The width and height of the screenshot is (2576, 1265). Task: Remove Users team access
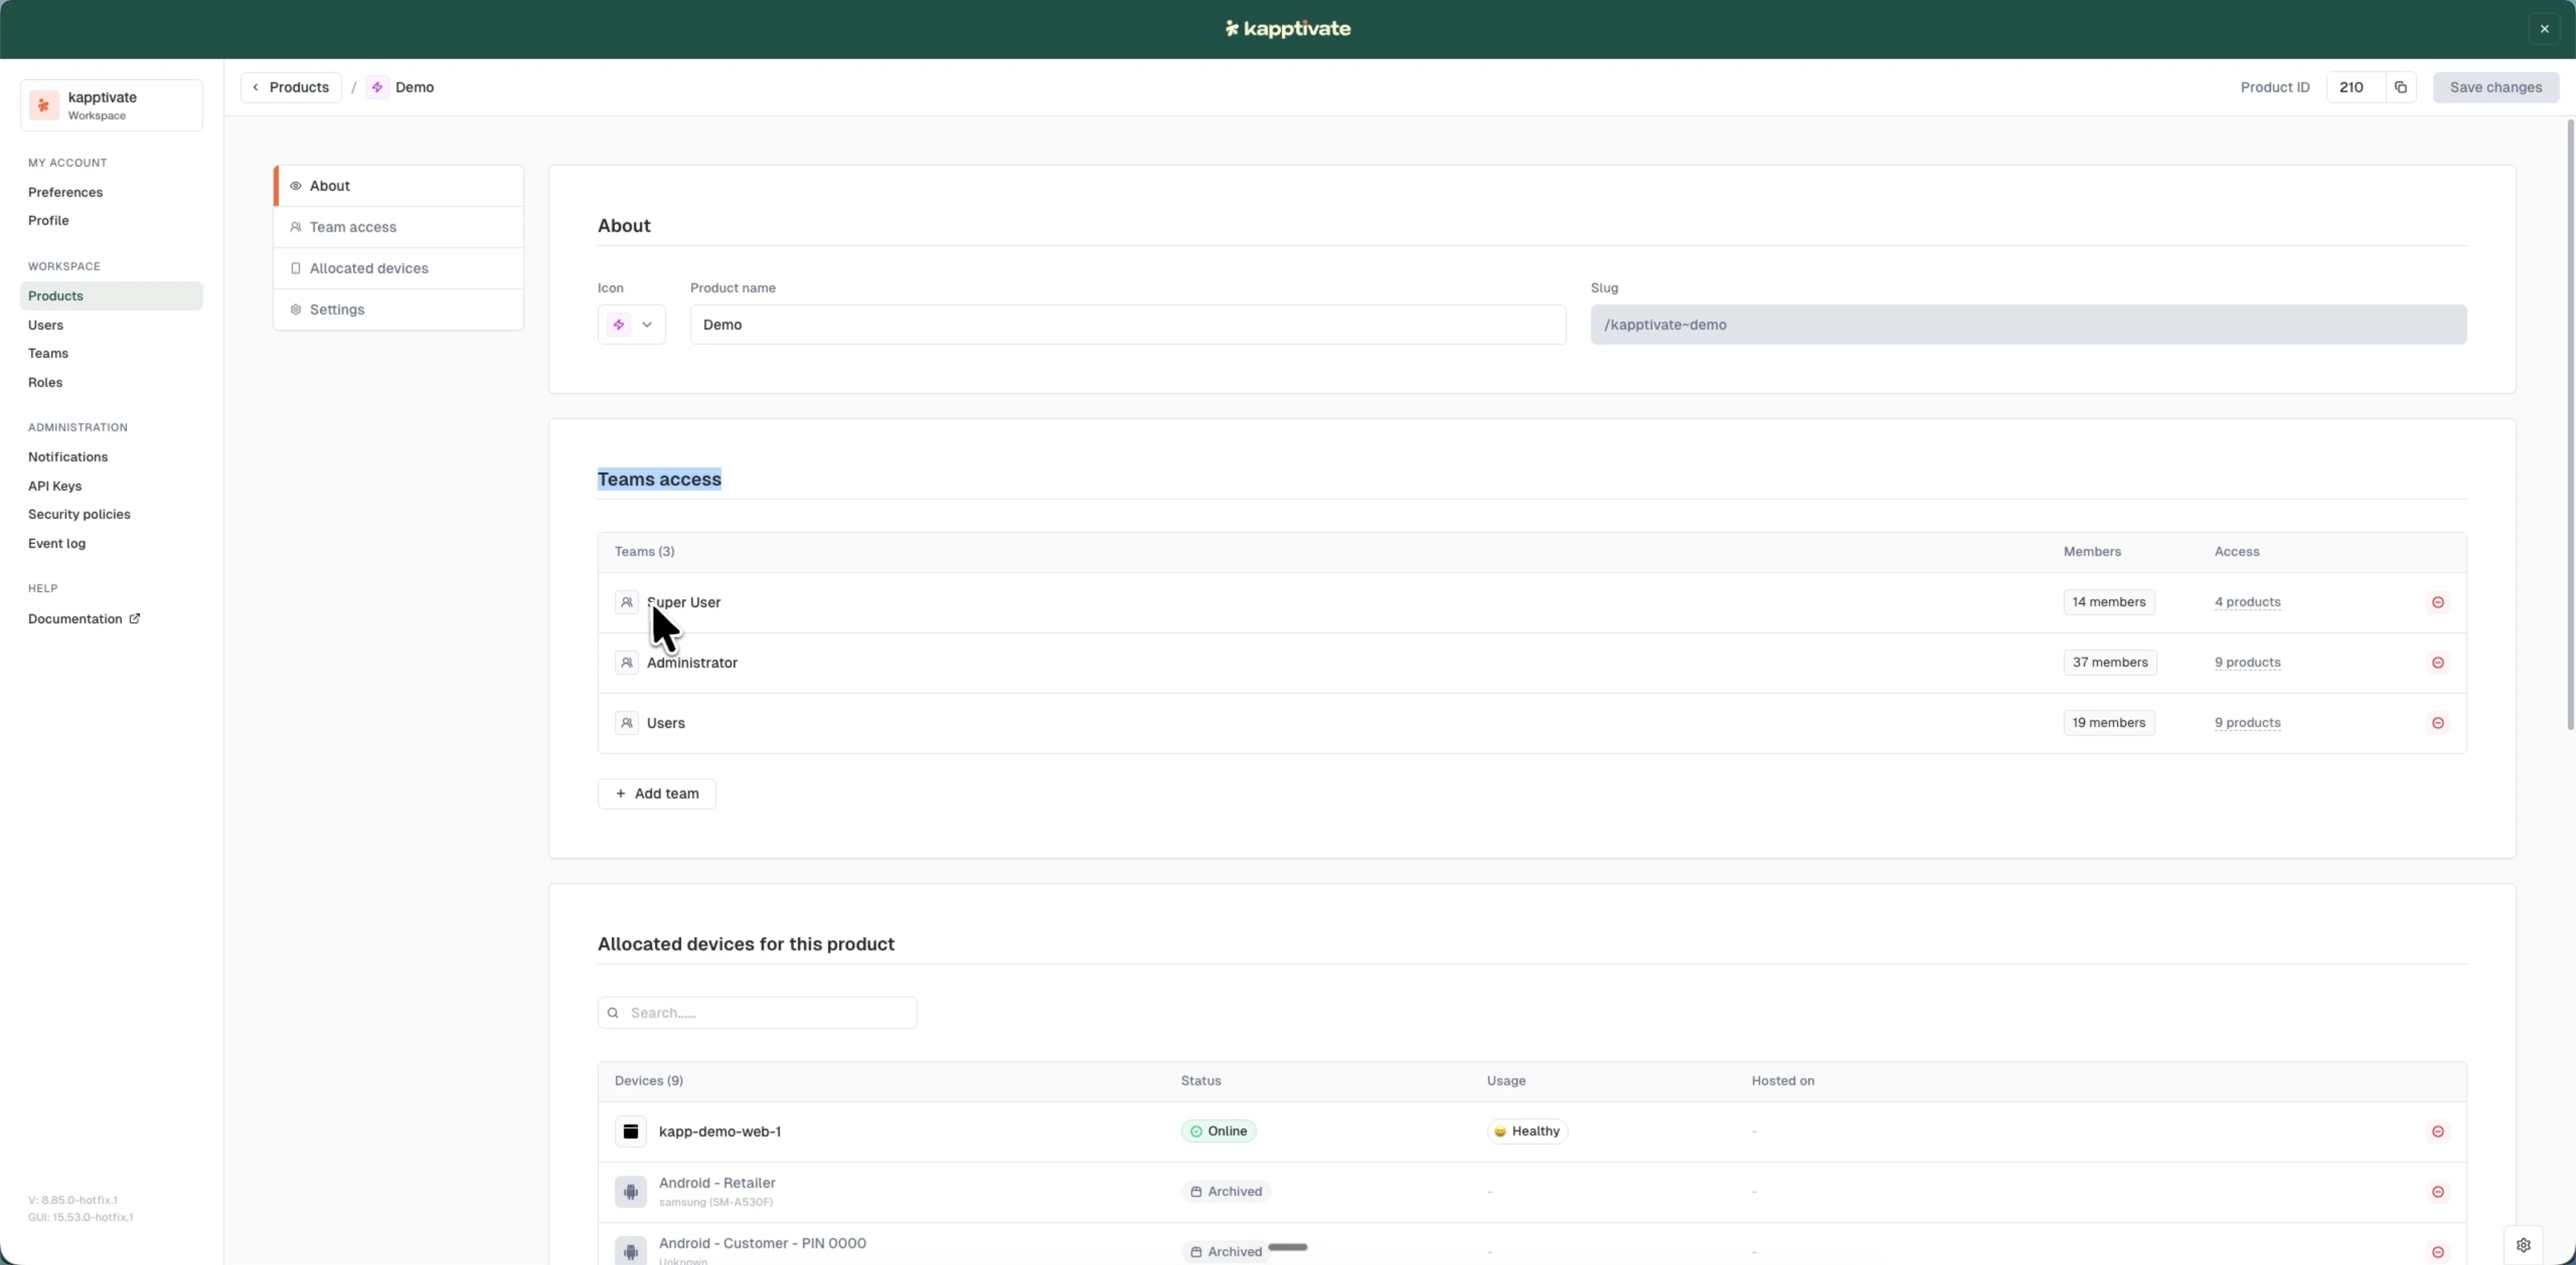coord(2438,723)
